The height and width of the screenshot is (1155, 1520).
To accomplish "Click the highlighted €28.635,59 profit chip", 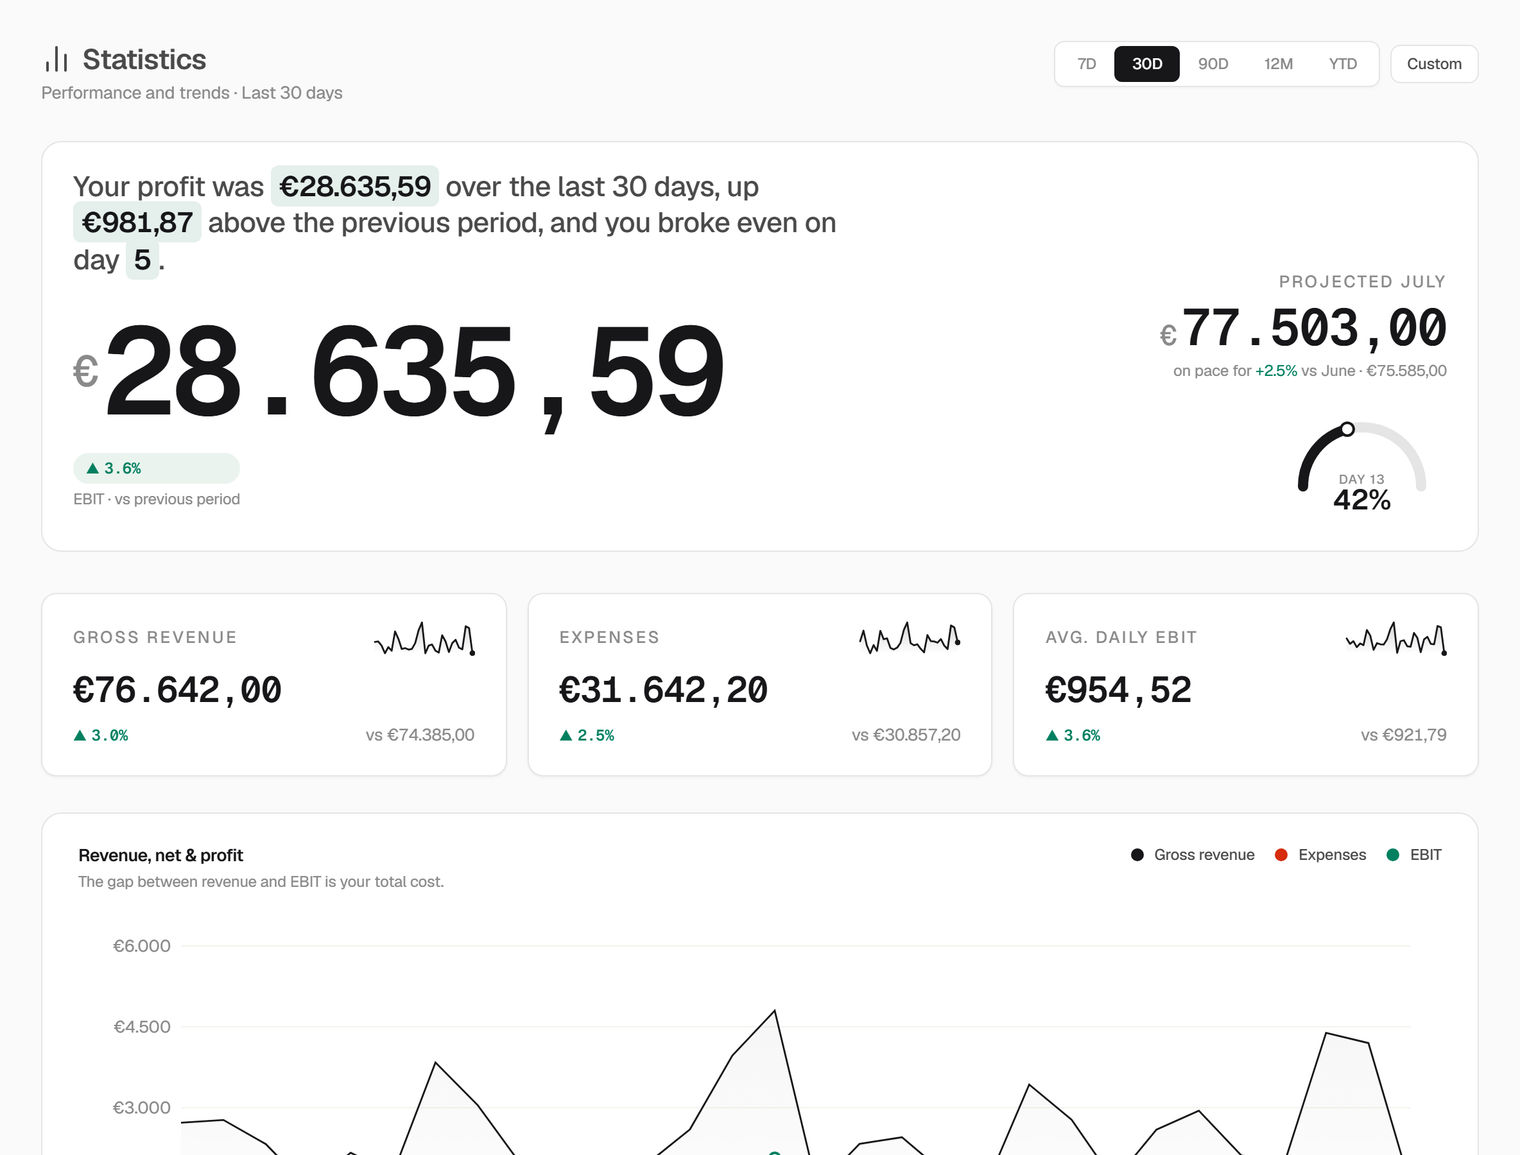I will coord(355,186).
